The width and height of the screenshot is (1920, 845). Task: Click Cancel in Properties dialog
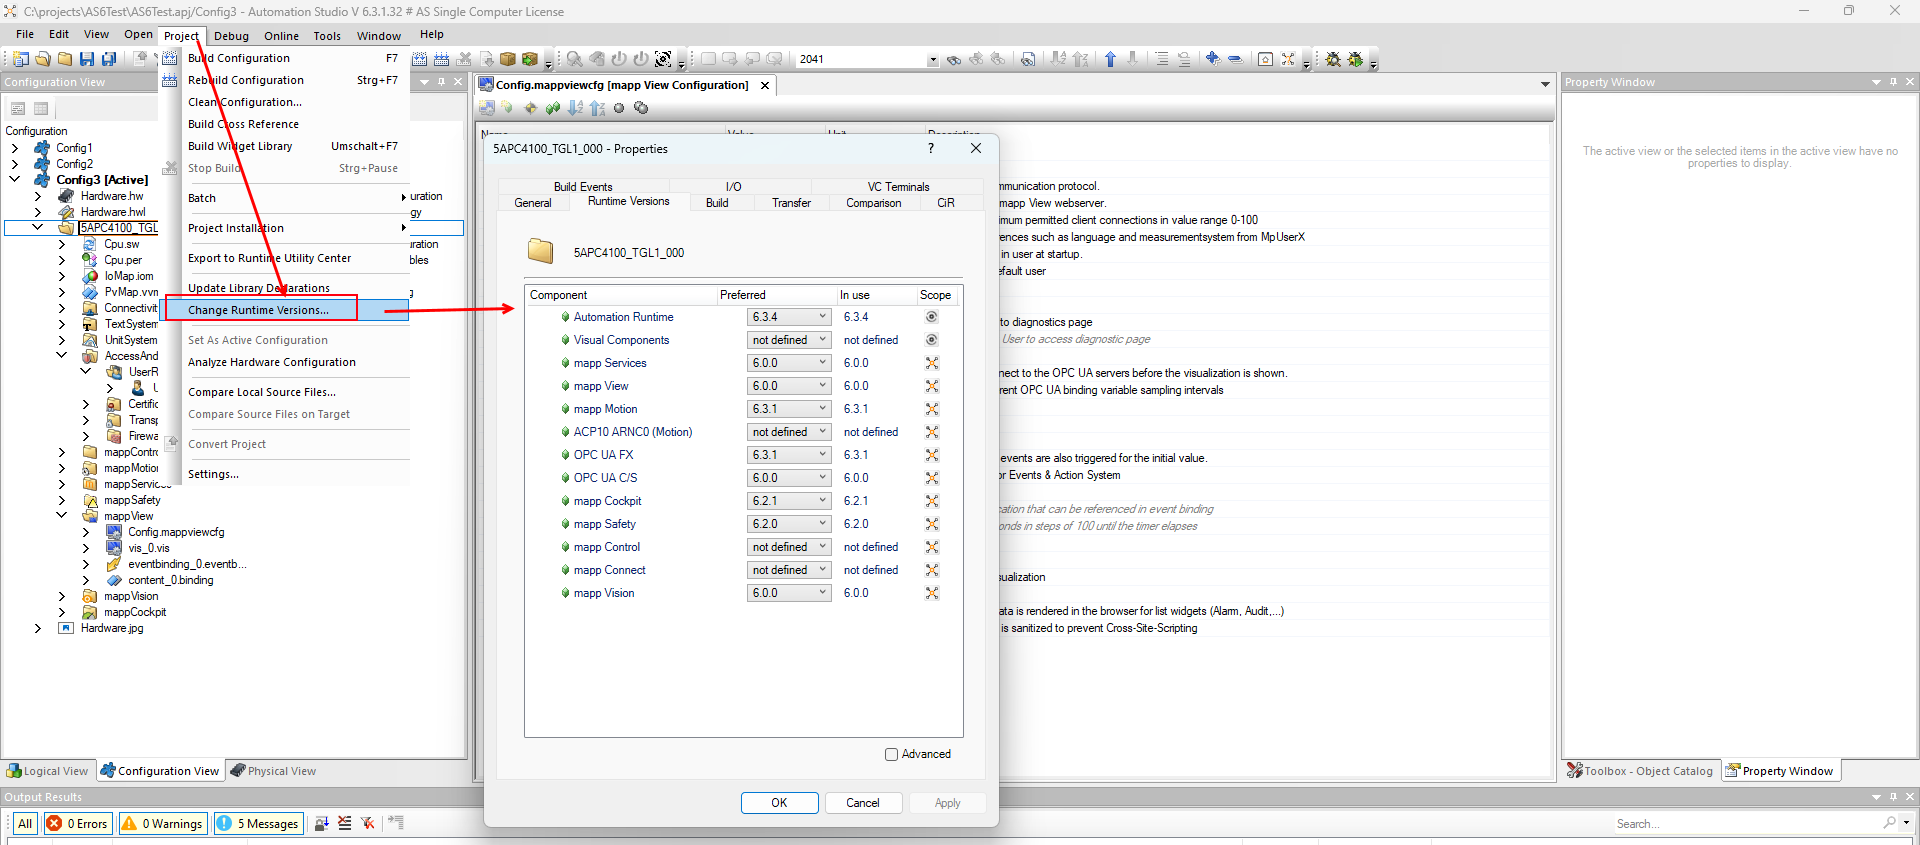[x=863, y=803]
